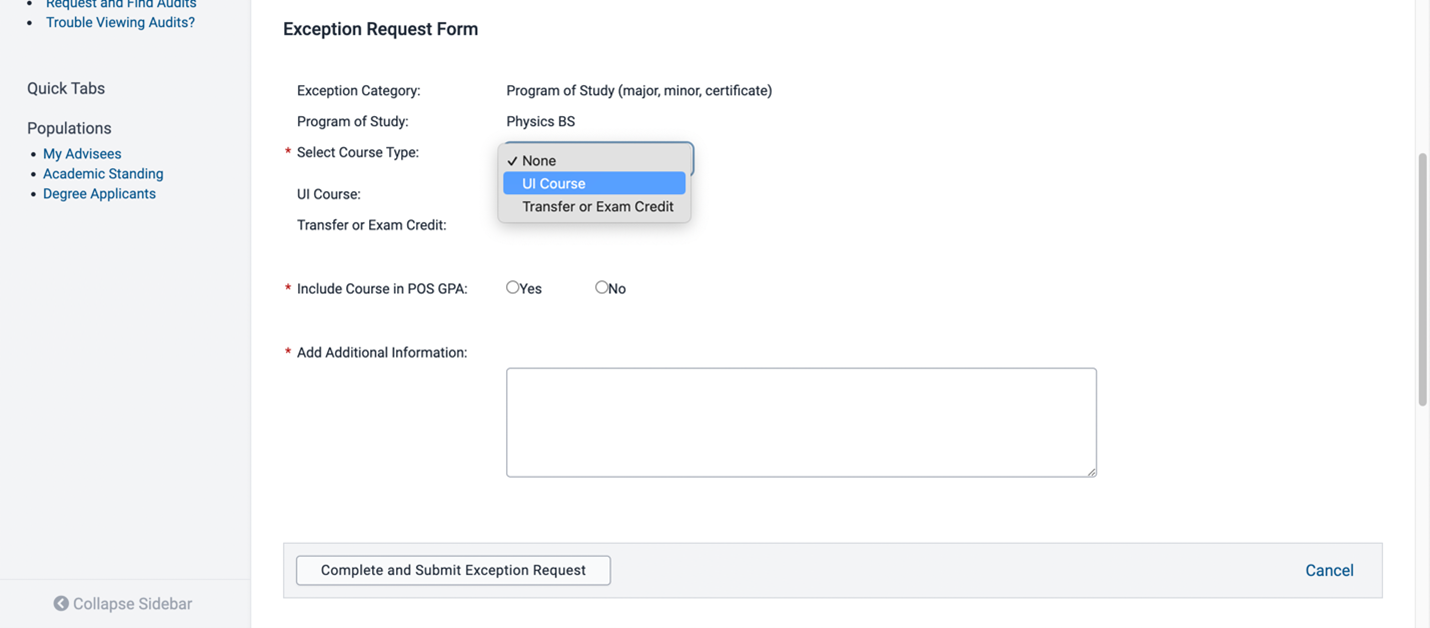The width and height of the screenshot is (1430, 628).
Task: Select the No radio for POS GPA
Action: [x=602, y=288]
